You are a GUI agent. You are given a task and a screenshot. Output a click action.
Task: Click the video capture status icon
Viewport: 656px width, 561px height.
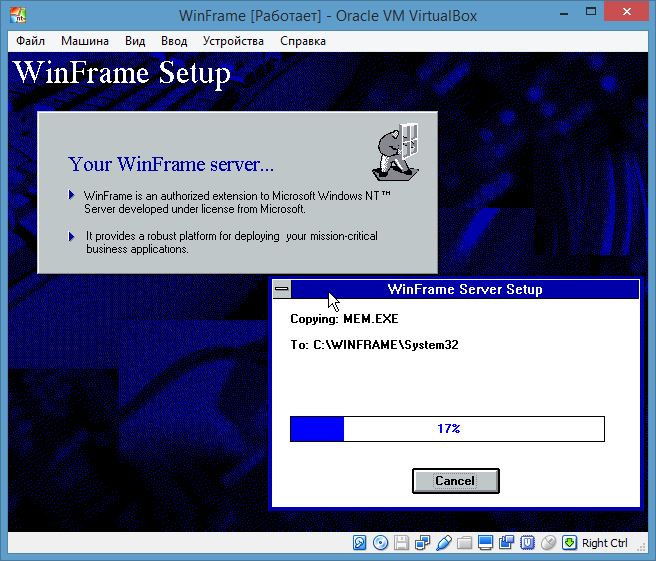click(506, 543)
